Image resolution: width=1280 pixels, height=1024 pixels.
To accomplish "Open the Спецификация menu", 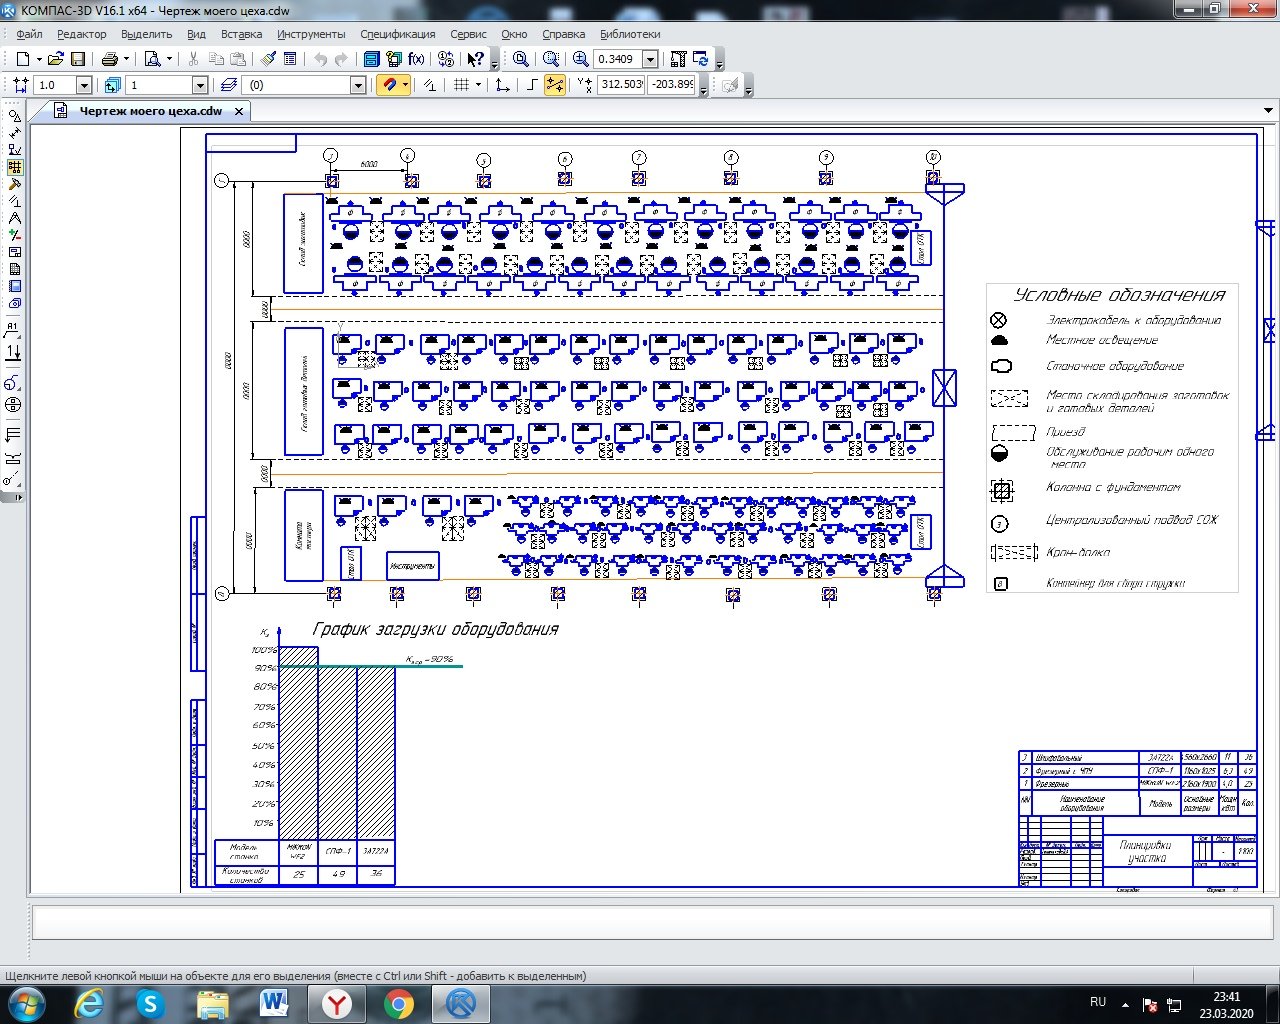I will (x=397, y=34).
